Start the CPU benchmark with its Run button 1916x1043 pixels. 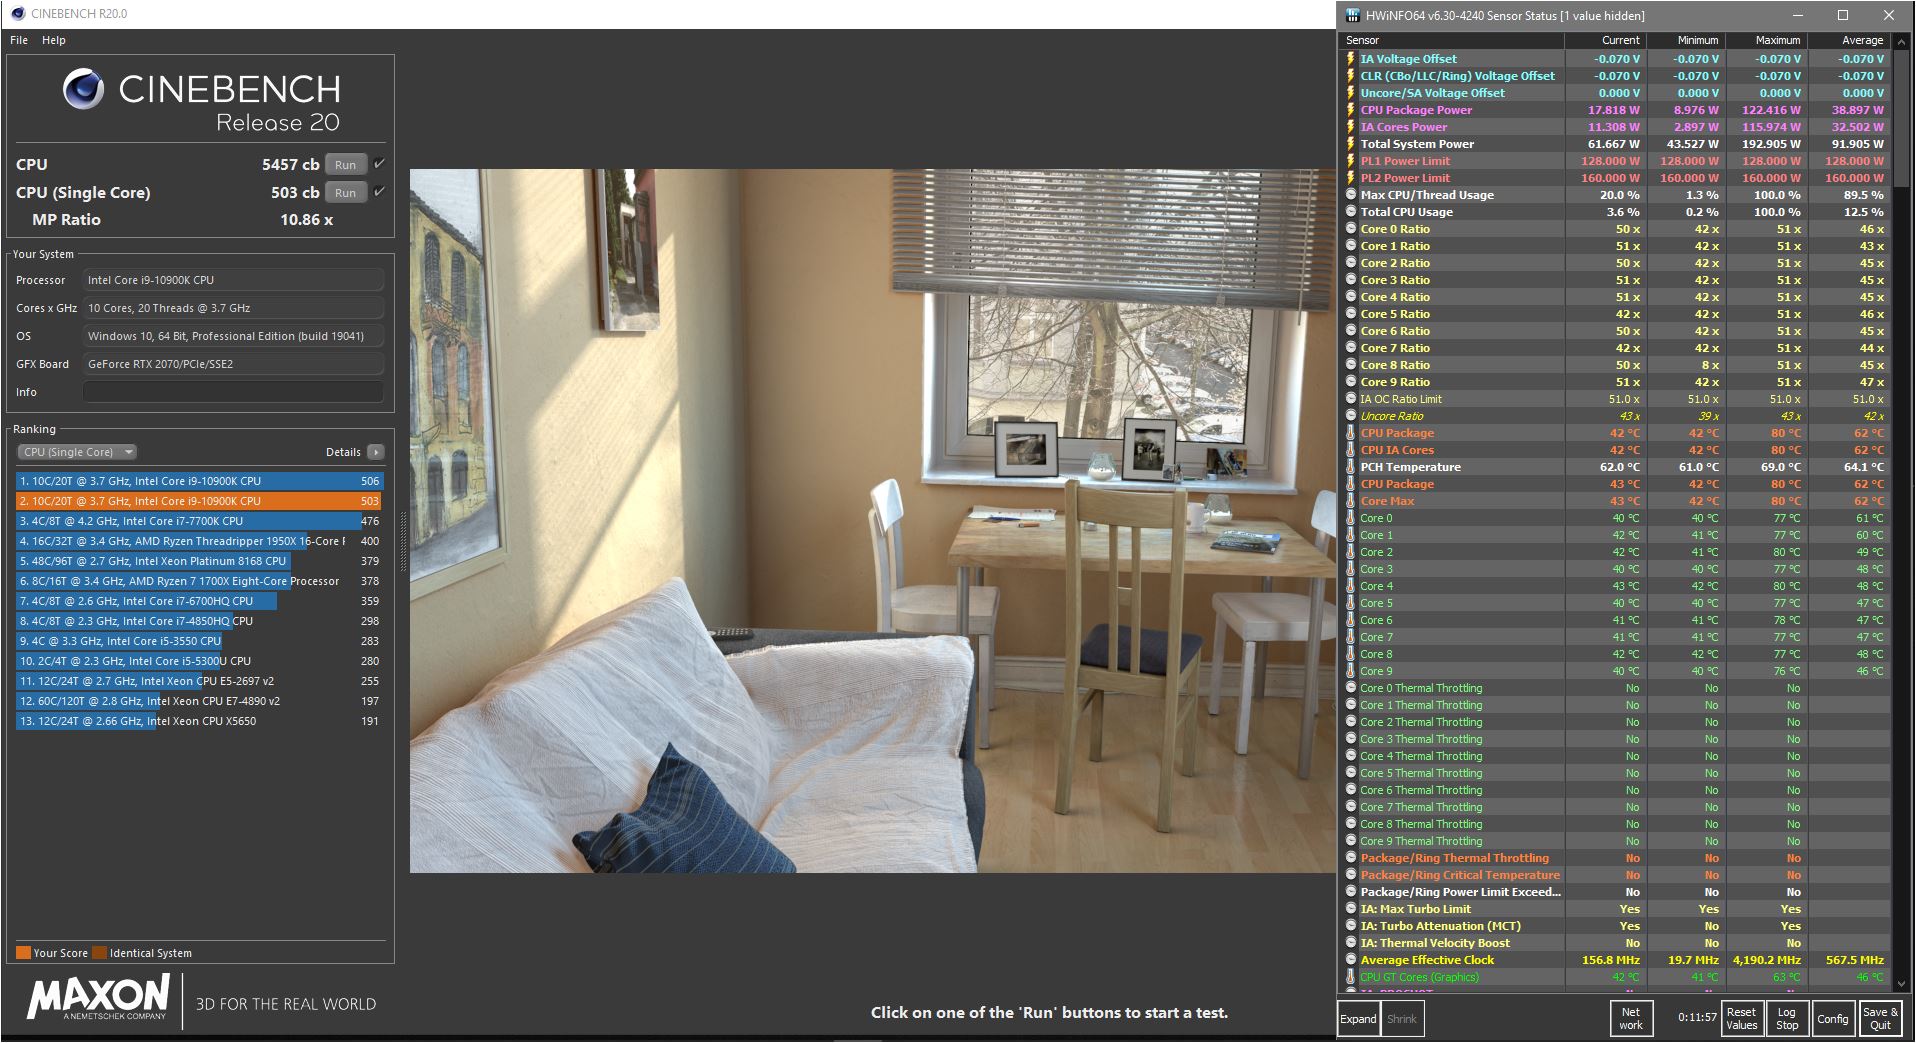point(345,164)
